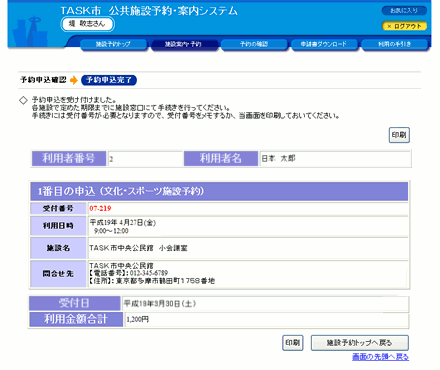The width and height of the screenshot is (440, 370).
Task: Open the 施設予約トップ tab
Action: [114, 44]
